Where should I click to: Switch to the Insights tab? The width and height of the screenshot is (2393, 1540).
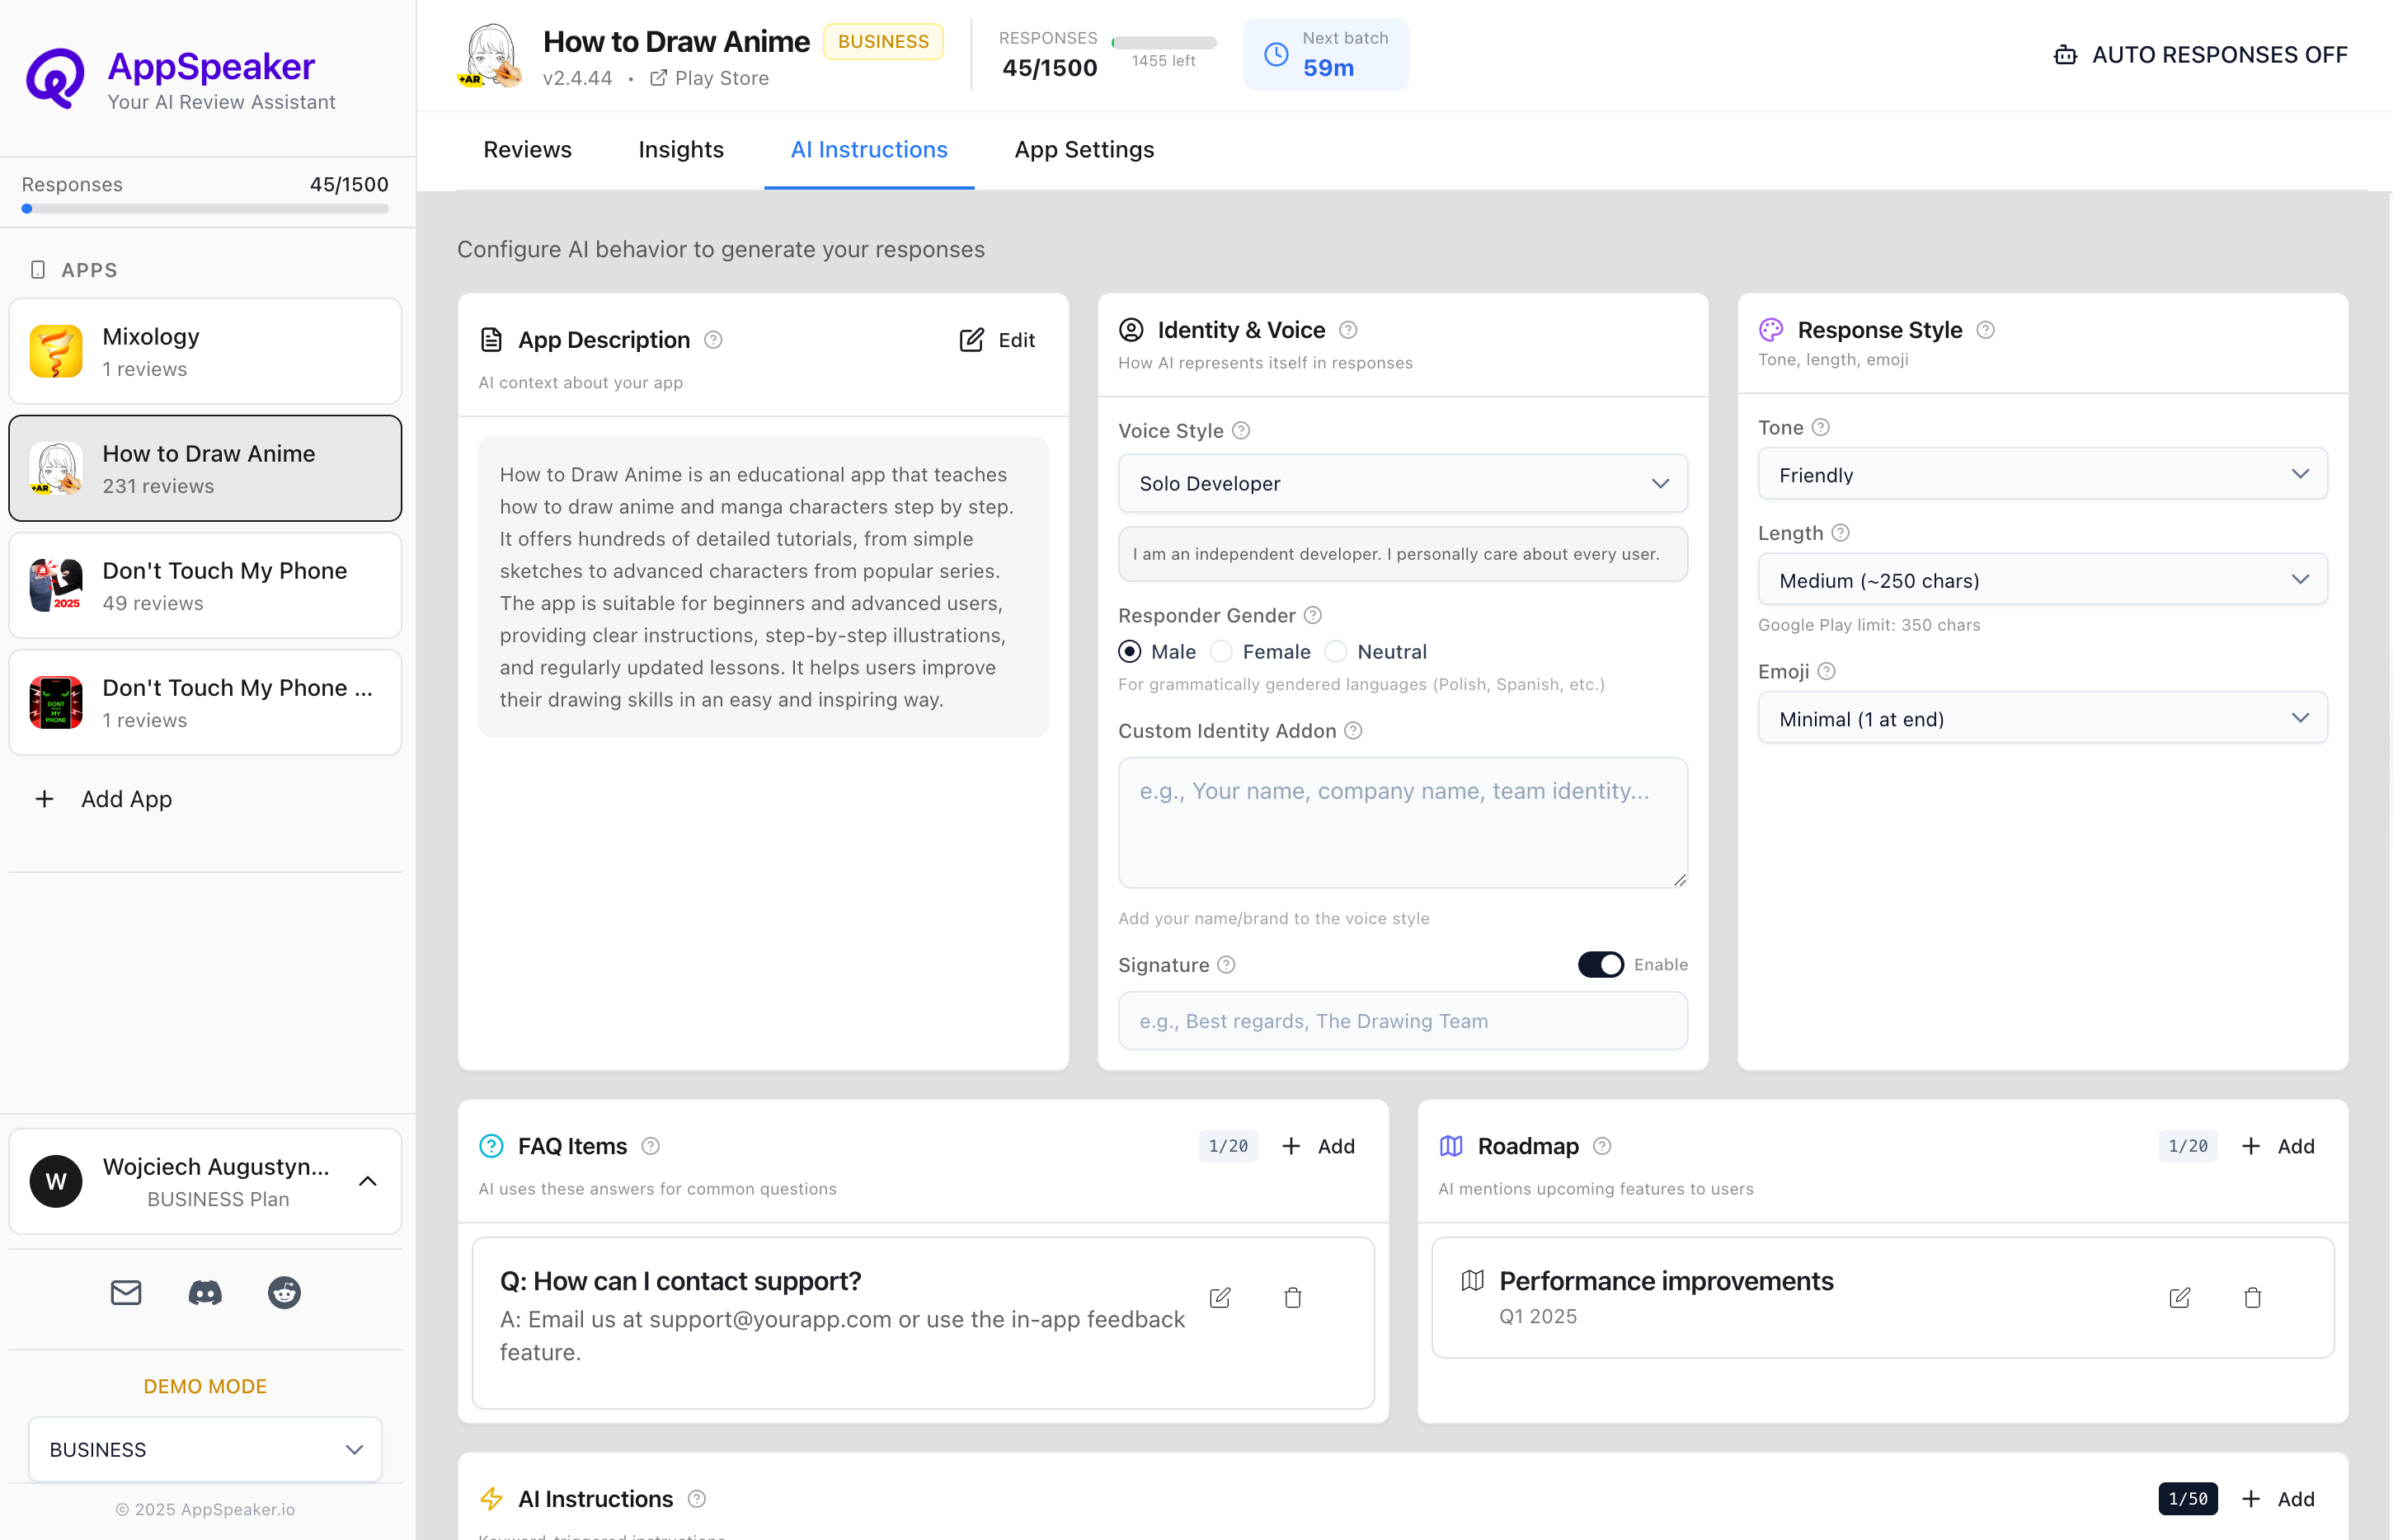tap(681, 149)
